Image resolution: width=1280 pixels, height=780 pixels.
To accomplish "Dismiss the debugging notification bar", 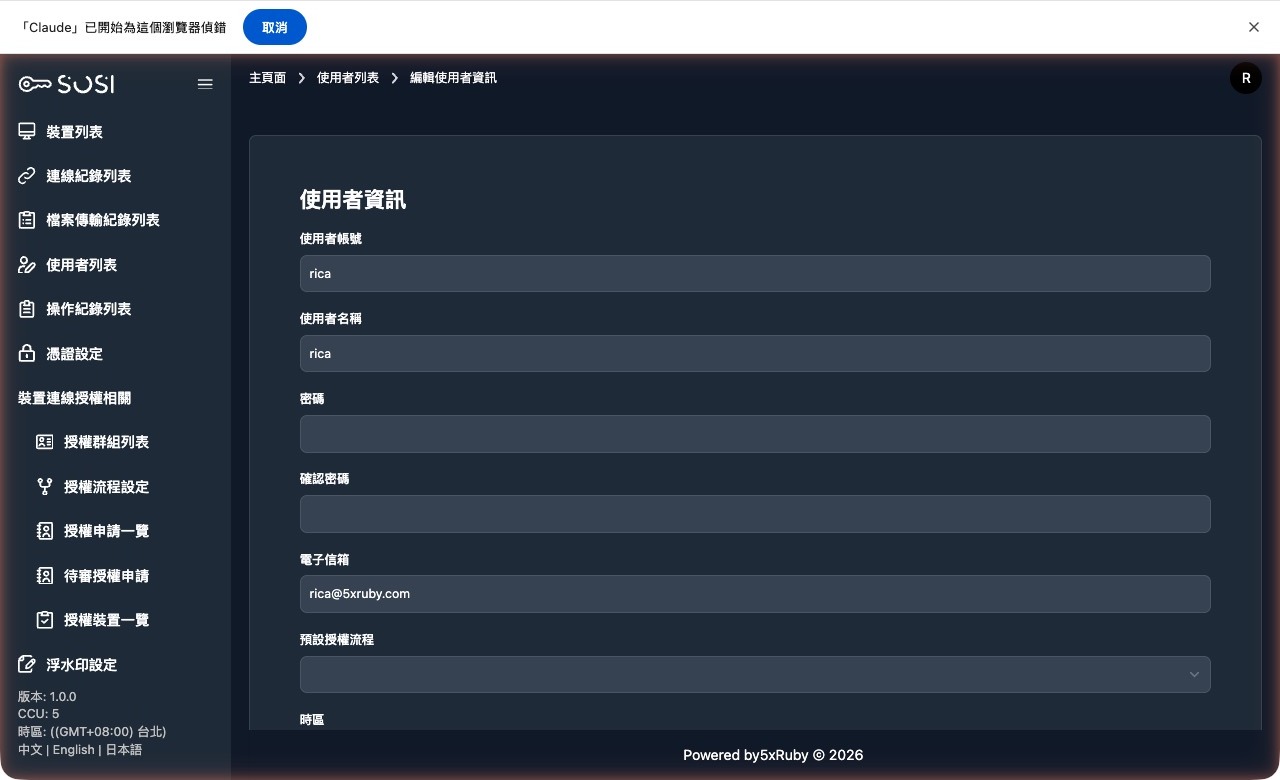I will coord(1253,27).
